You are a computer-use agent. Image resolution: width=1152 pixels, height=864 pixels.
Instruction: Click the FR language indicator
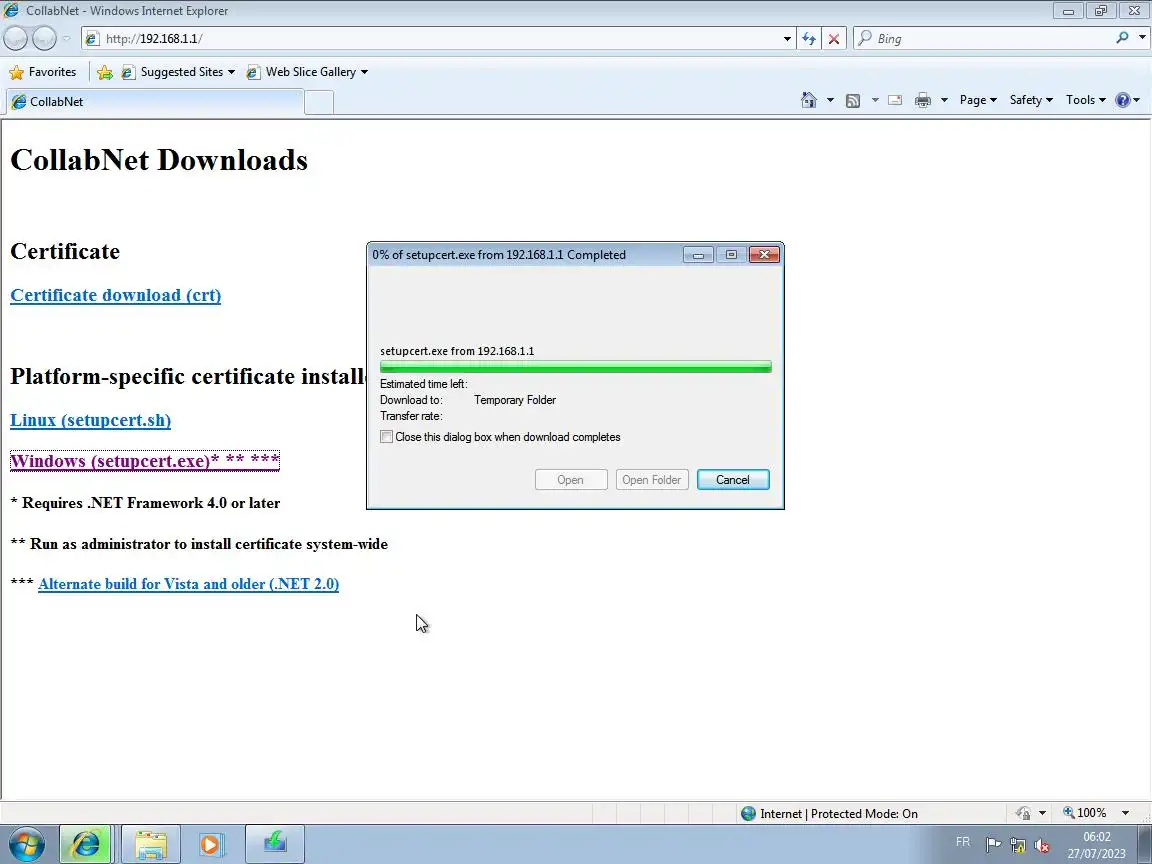(x=963, y=842)
